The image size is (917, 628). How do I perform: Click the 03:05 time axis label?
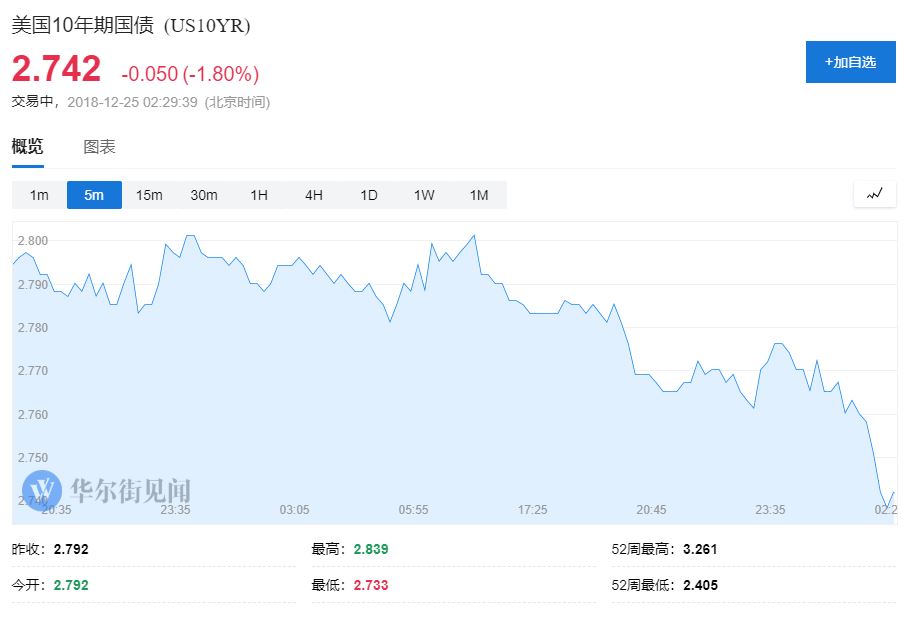point(294,510)
